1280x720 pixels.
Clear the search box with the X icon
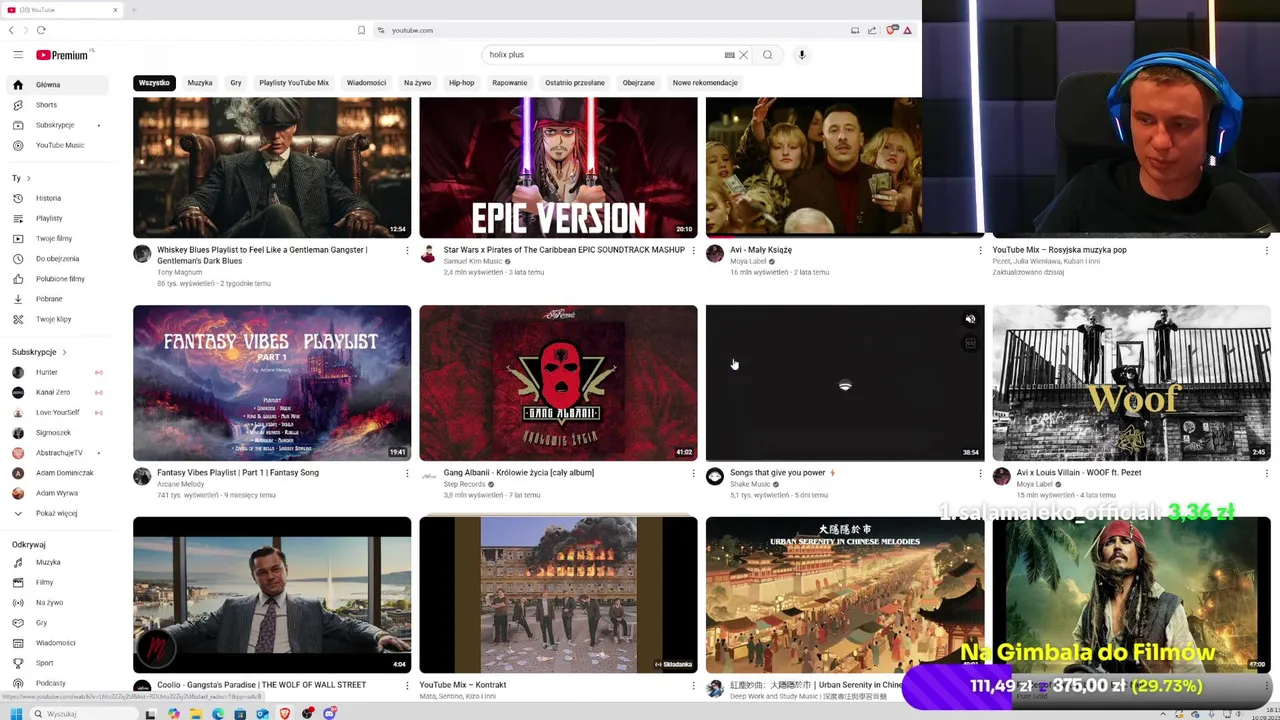pyautogui.click(x=743, y=55)
